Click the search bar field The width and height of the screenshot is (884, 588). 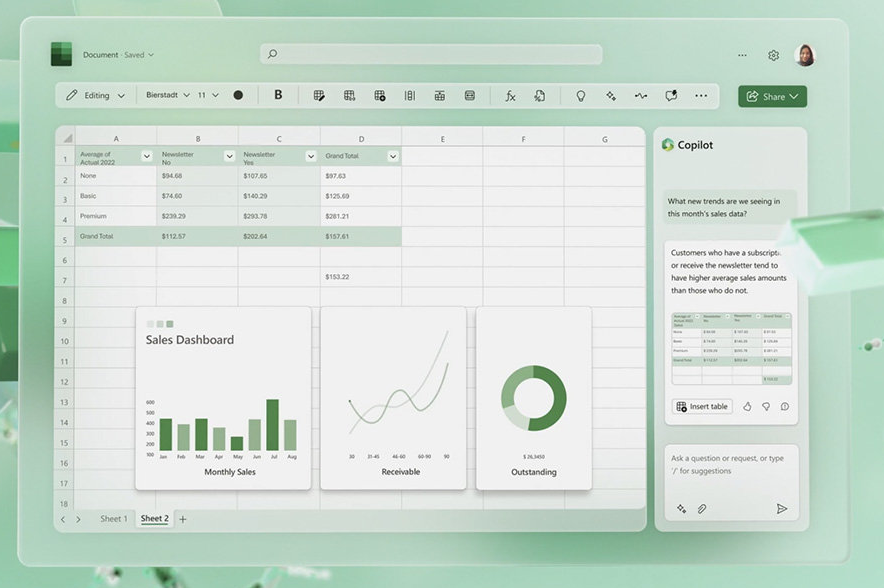(x=431, y=54)
